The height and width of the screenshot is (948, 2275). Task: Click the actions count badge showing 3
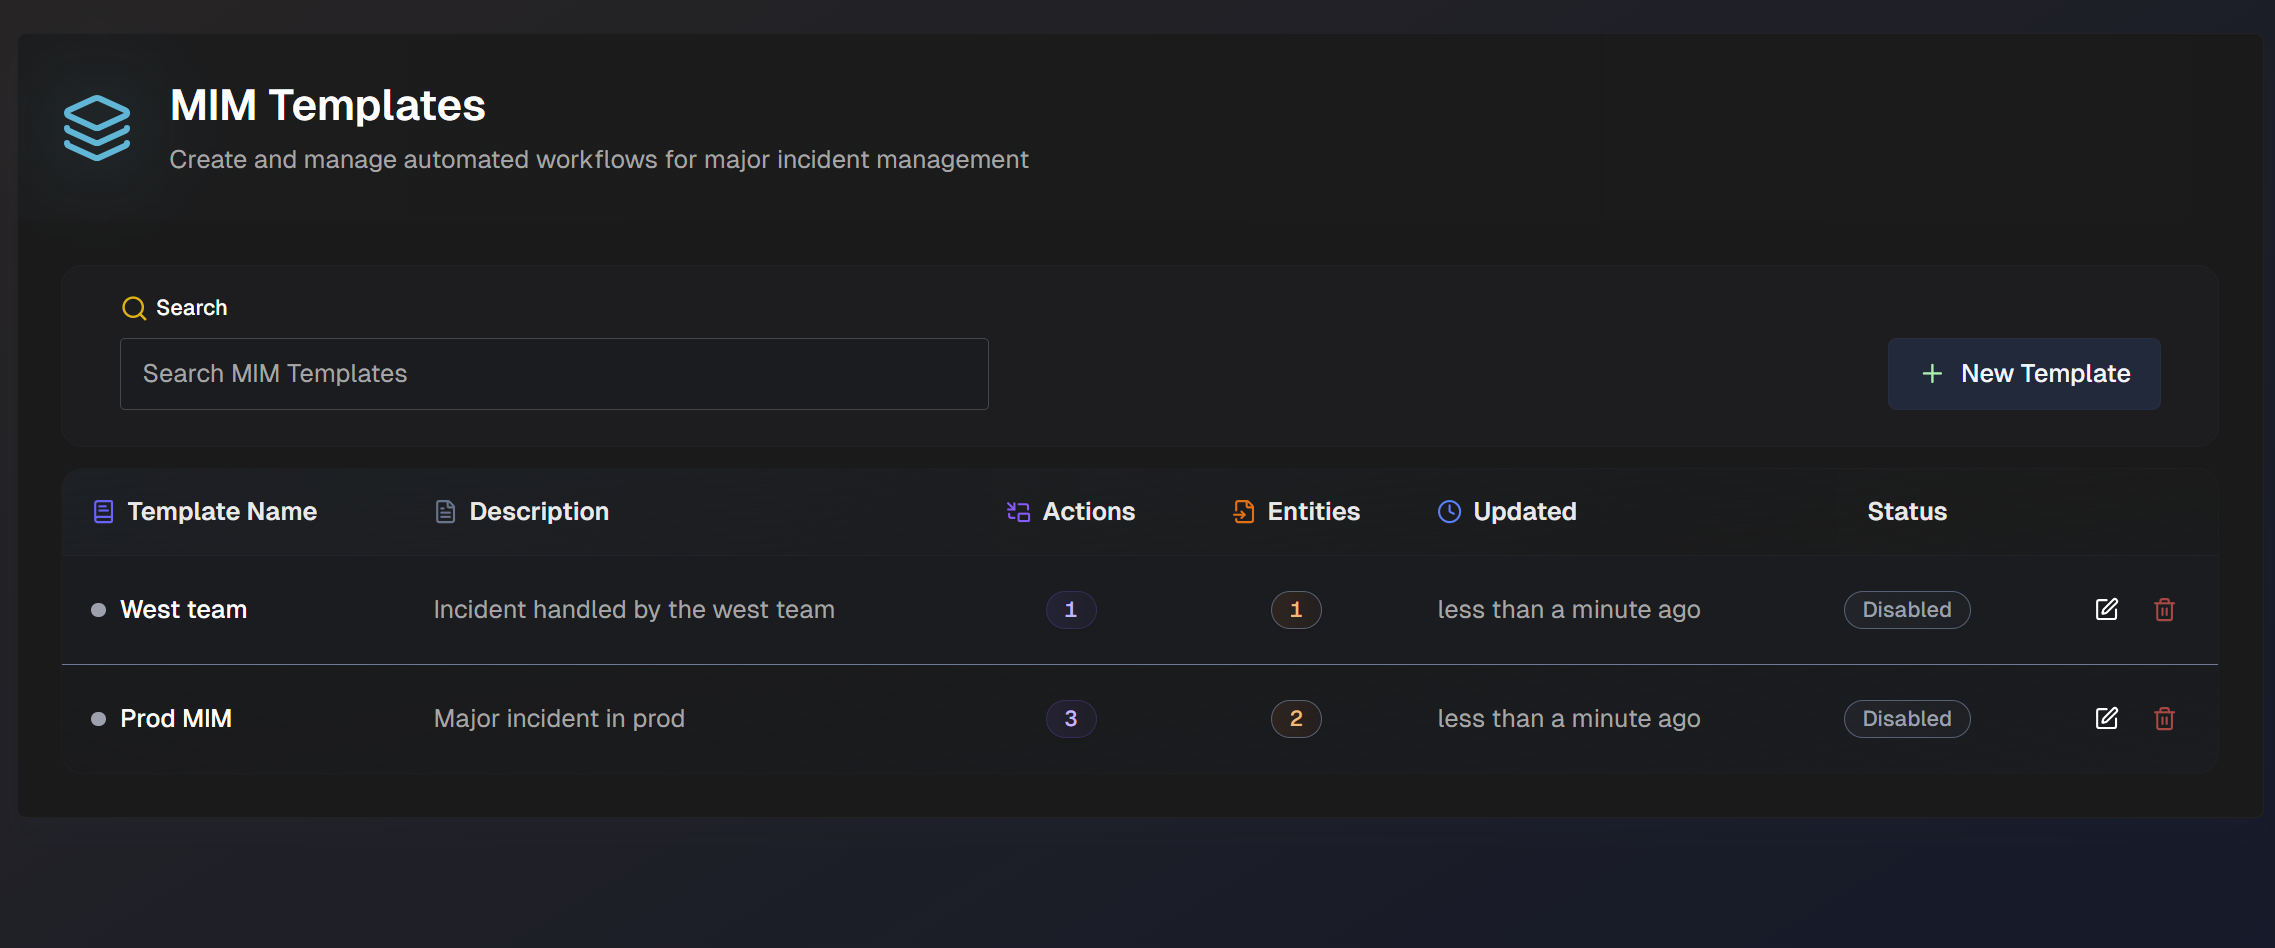point(1070,718)
